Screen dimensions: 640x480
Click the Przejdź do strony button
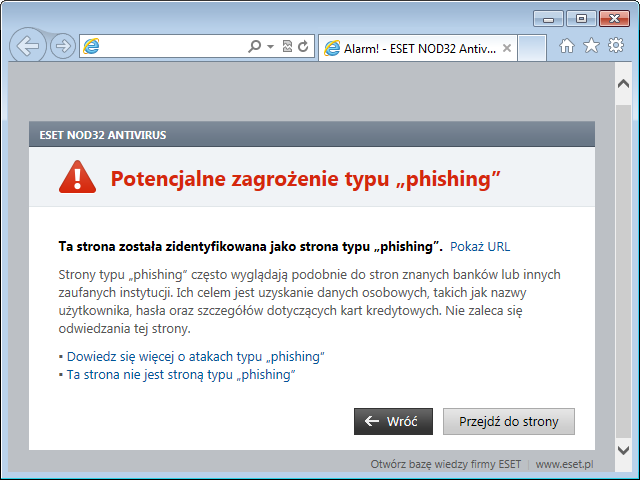pyautogui.click(x=509, y=421)
